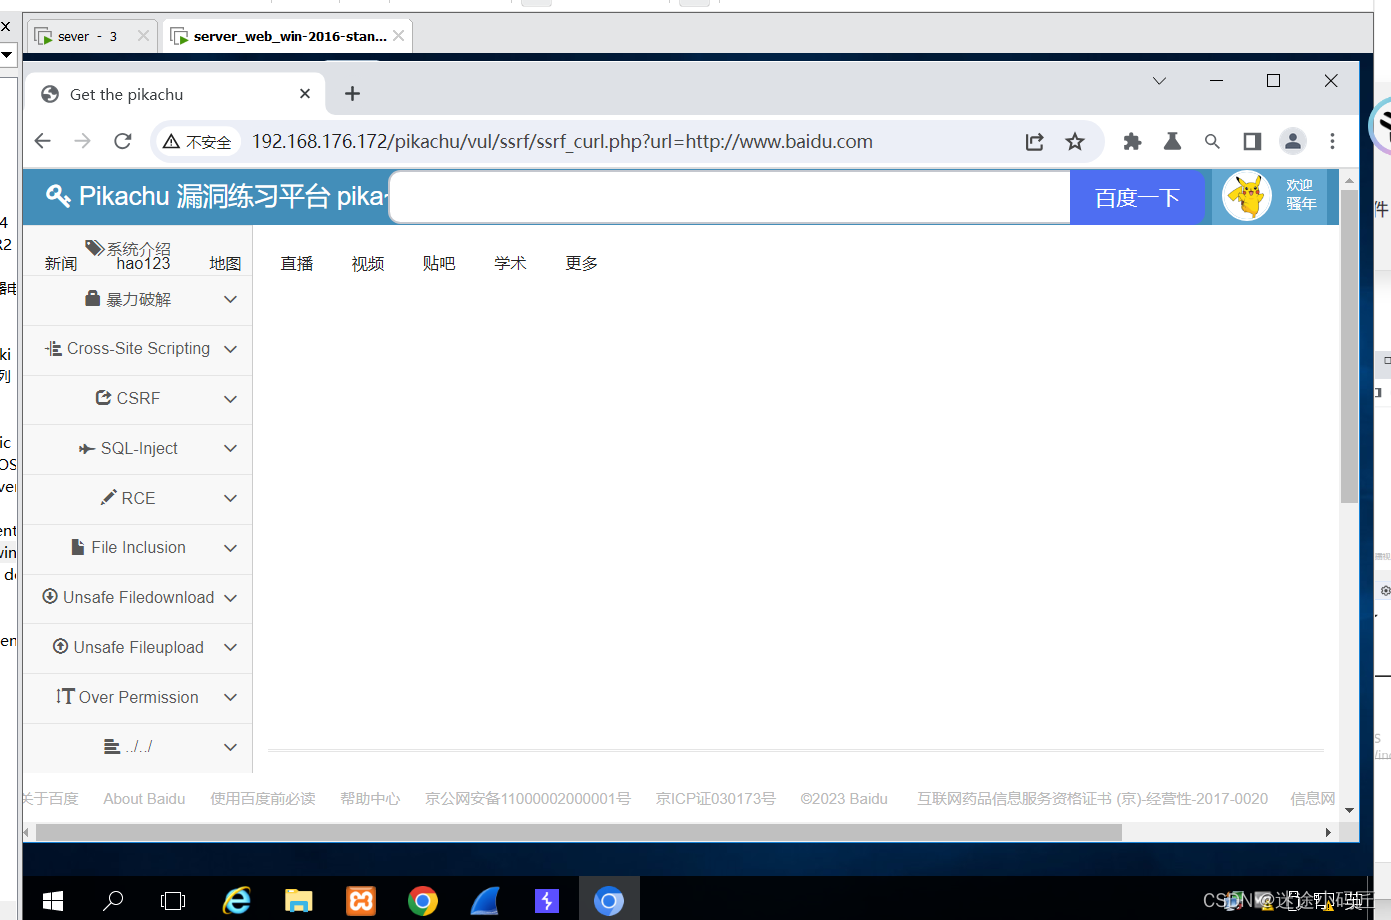Expand the ../../ directory traversal menu
The image size is (1391, 920).
click(x=138, y=746)
